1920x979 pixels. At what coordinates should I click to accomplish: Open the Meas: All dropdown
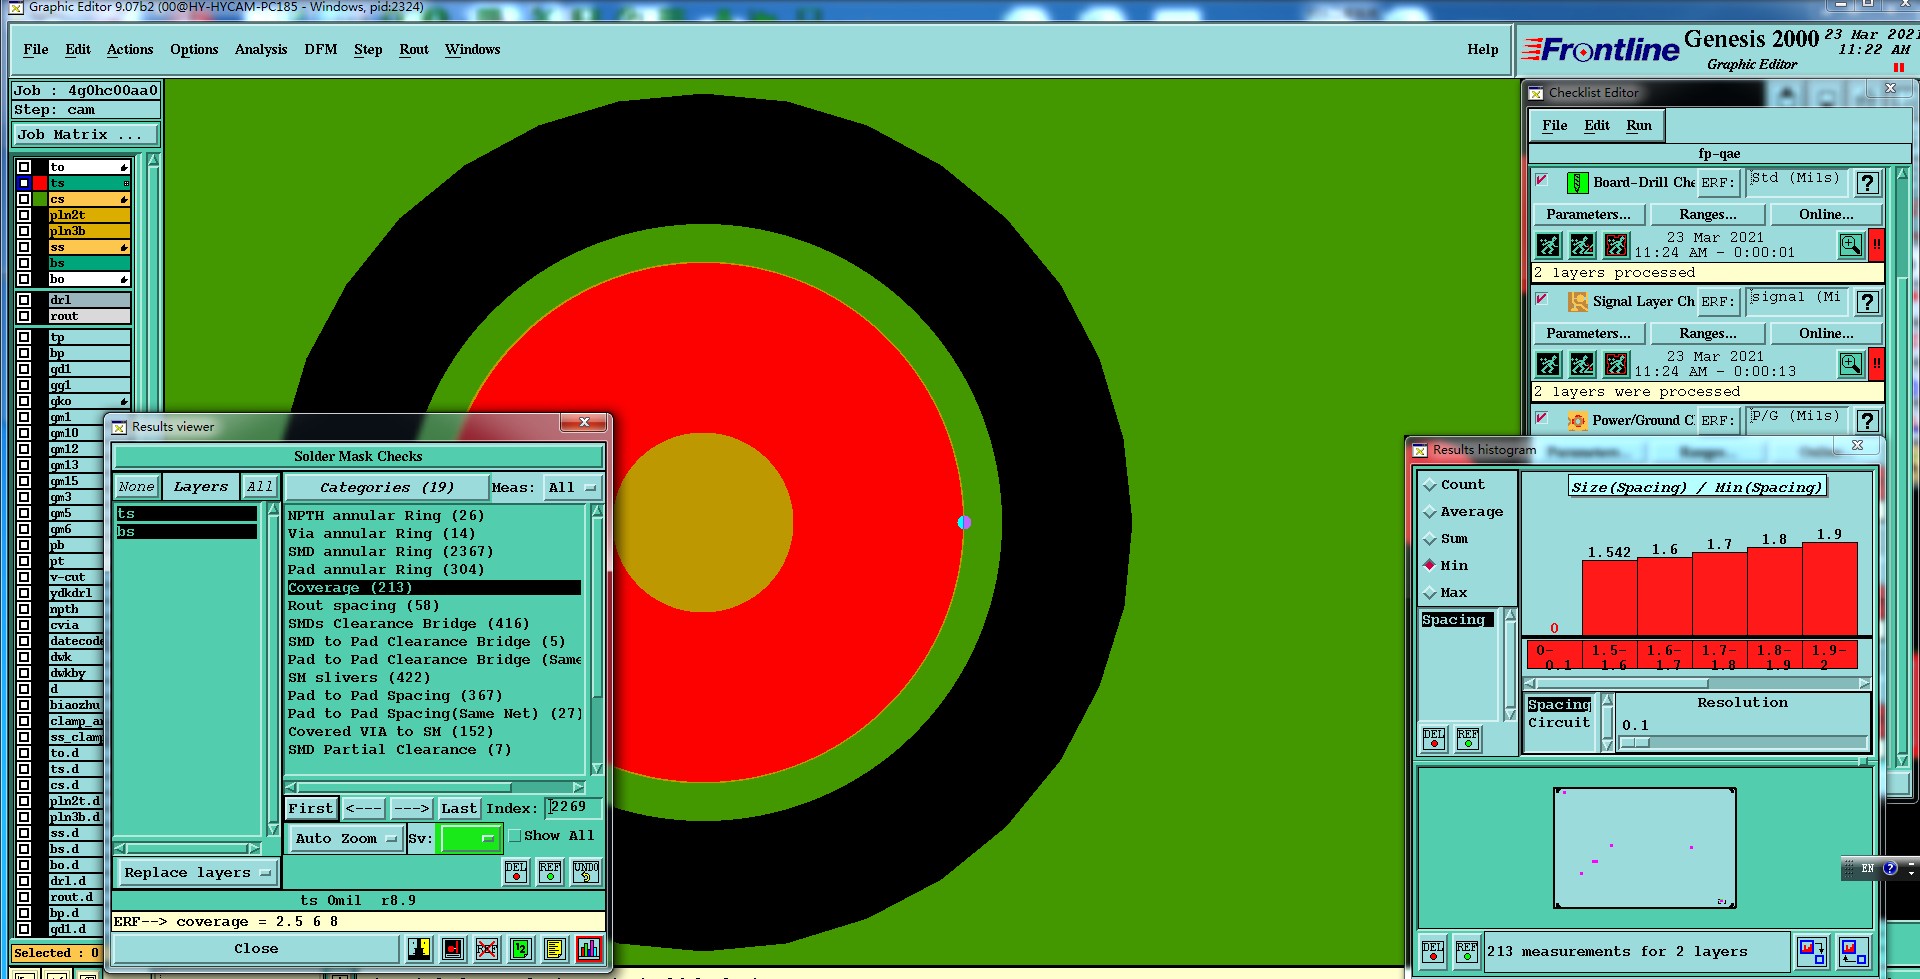tap(571, 488)
